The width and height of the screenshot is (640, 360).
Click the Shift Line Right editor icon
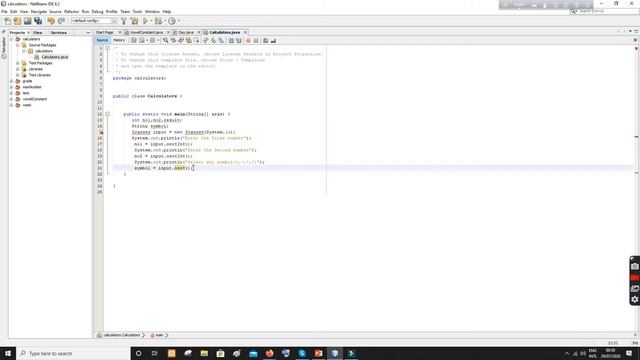239,40
